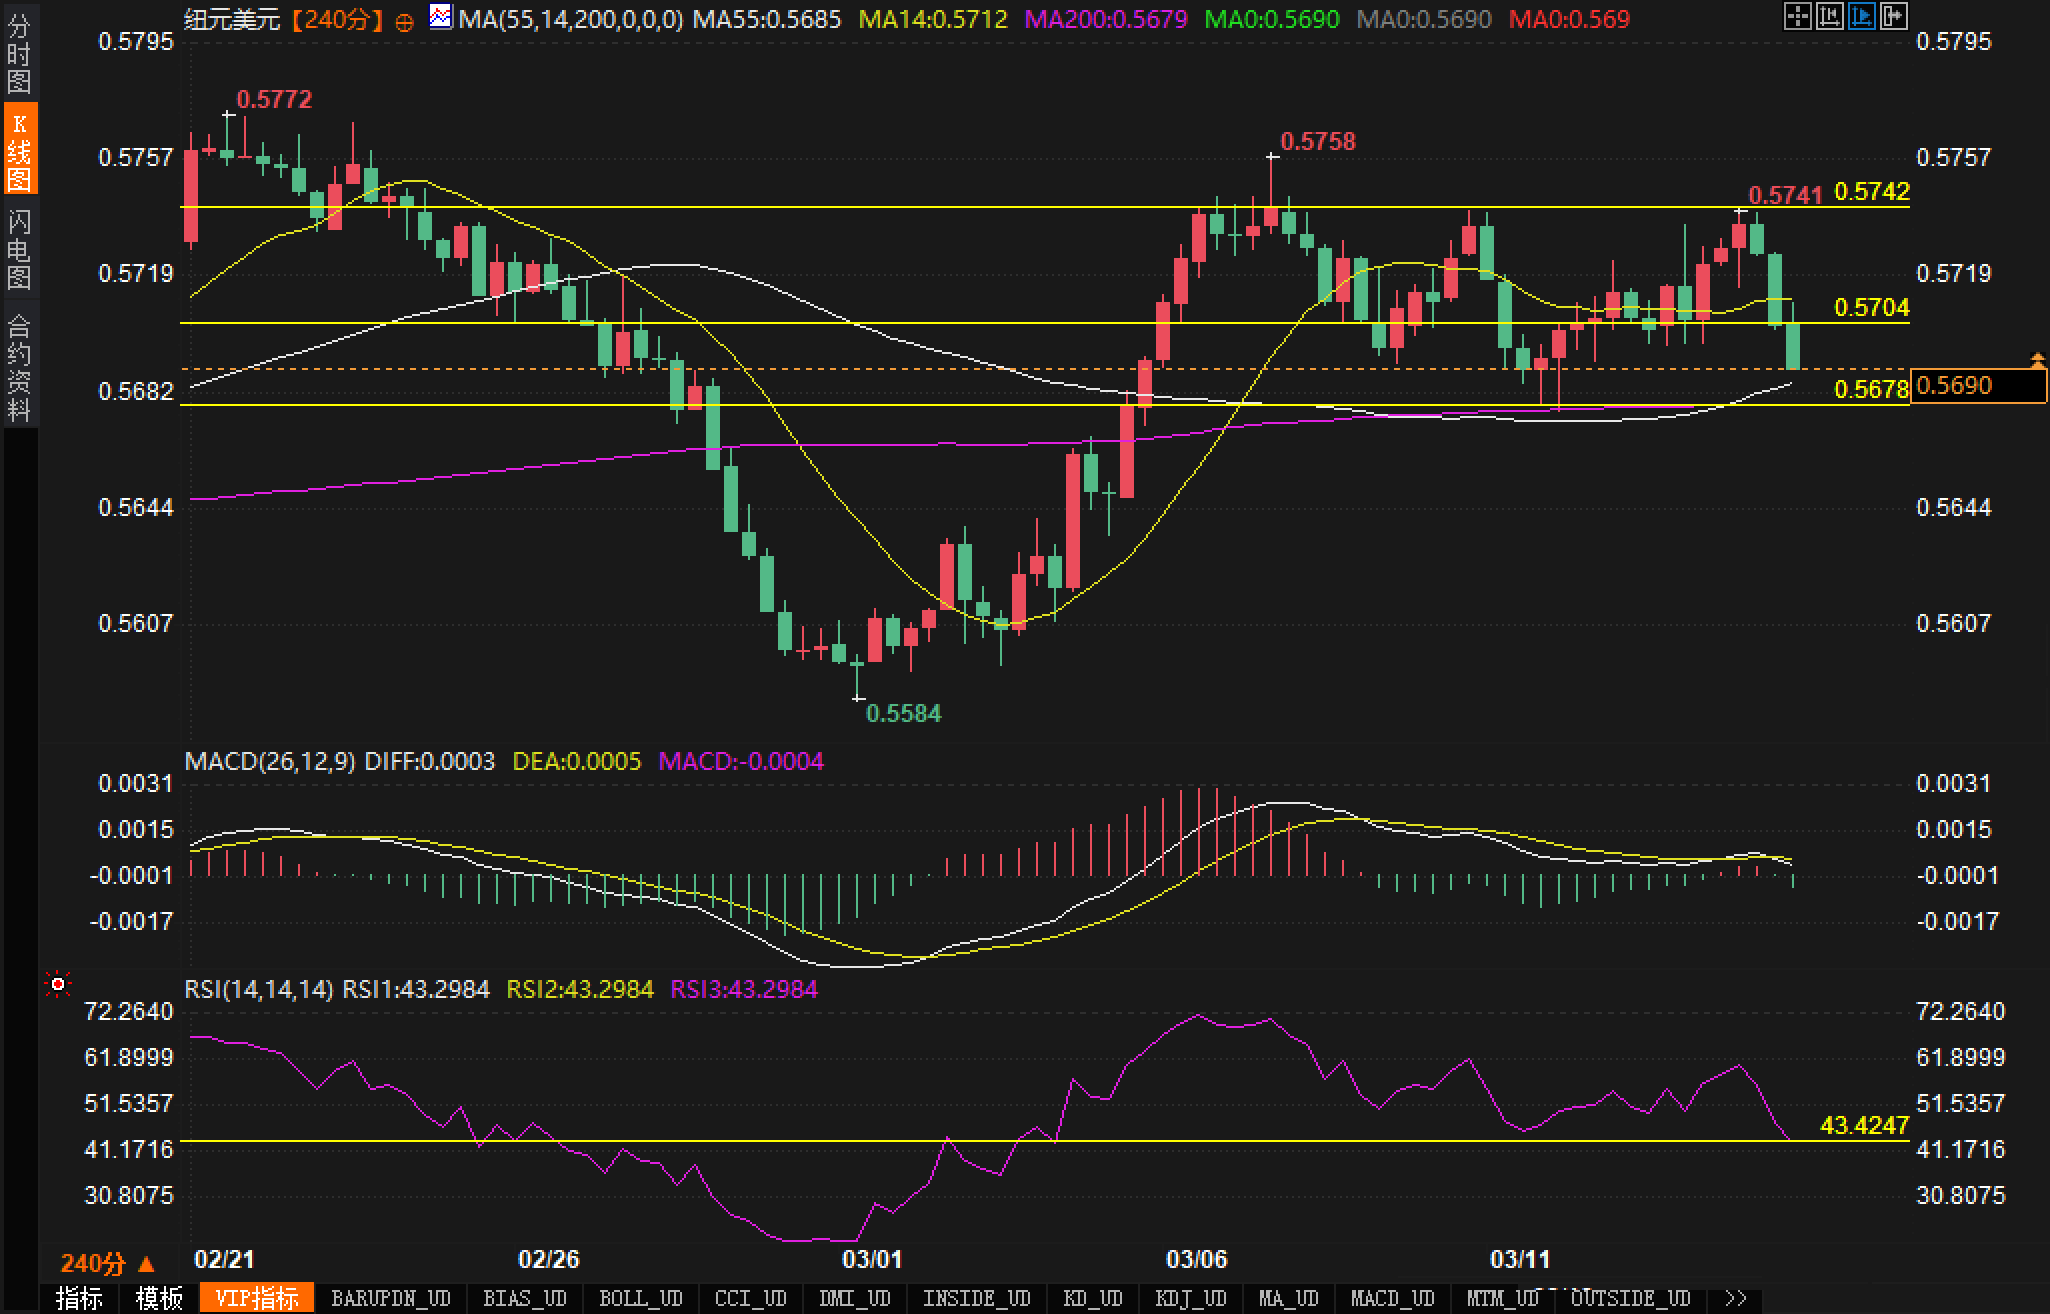Apply the DMI_UD indicator
2050x1314 pixels.
tap(855, 1298)
